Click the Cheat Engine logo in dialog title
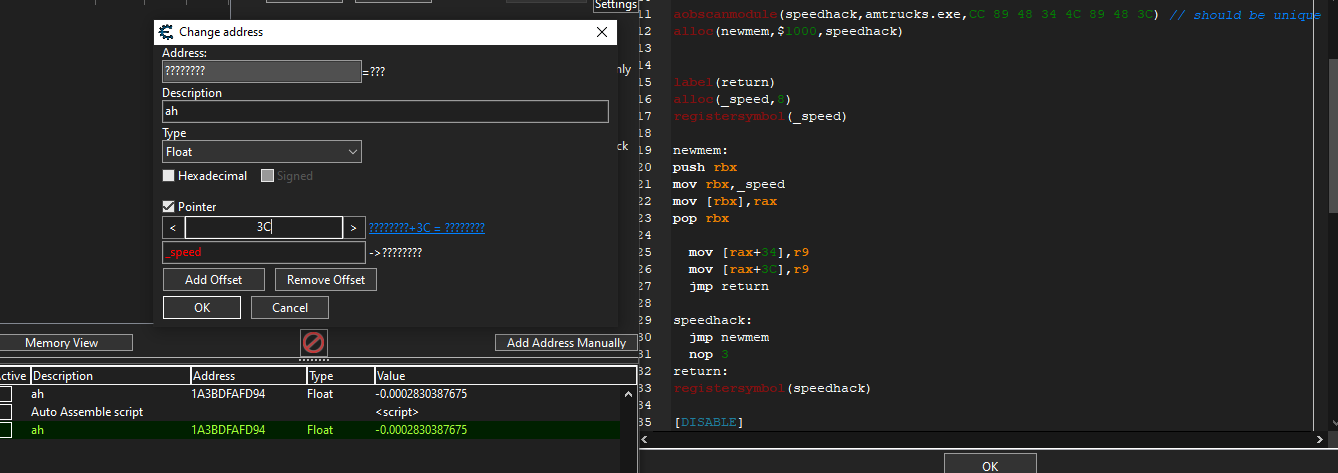The image size is (1338, 473). 166,32
